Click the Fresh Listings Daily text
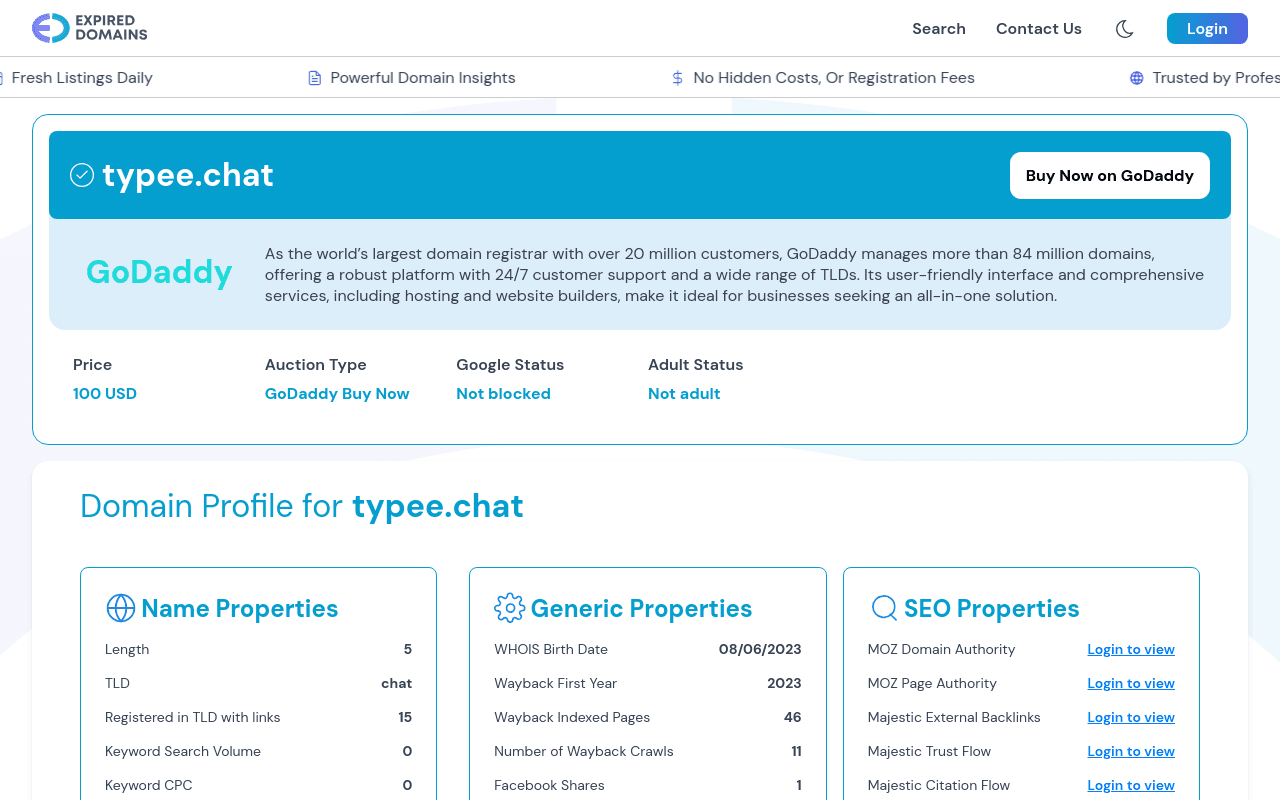Viewport: 1280px width, 800px height. (82, 78)
